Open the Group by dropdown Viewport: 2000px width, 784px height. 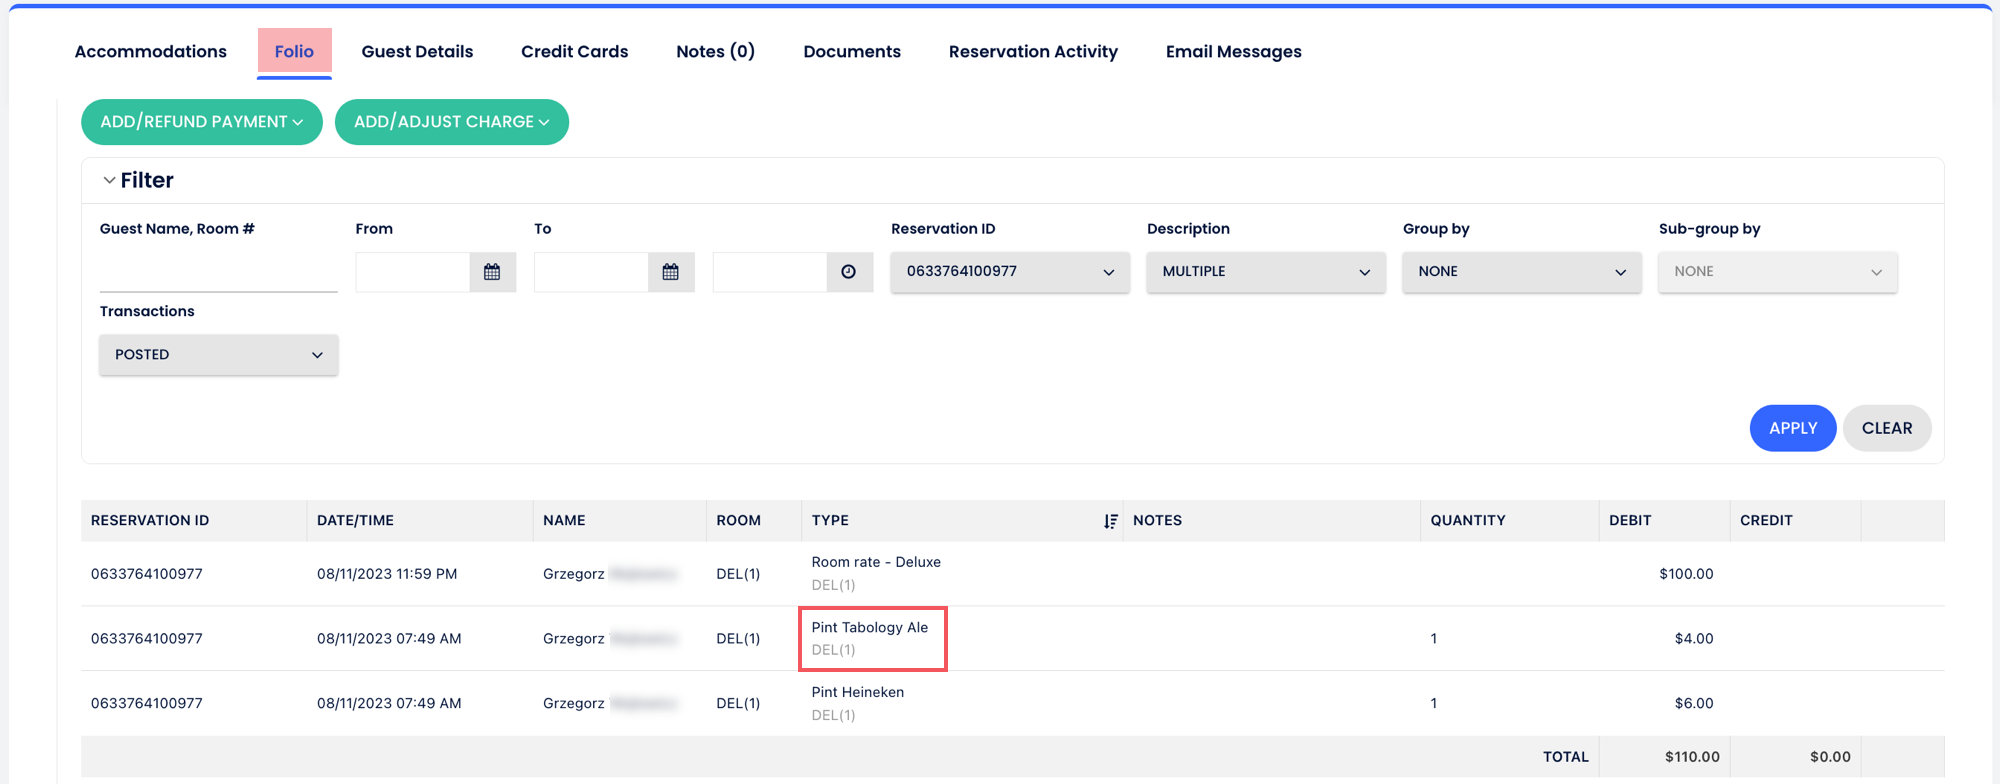(1521, 272)
